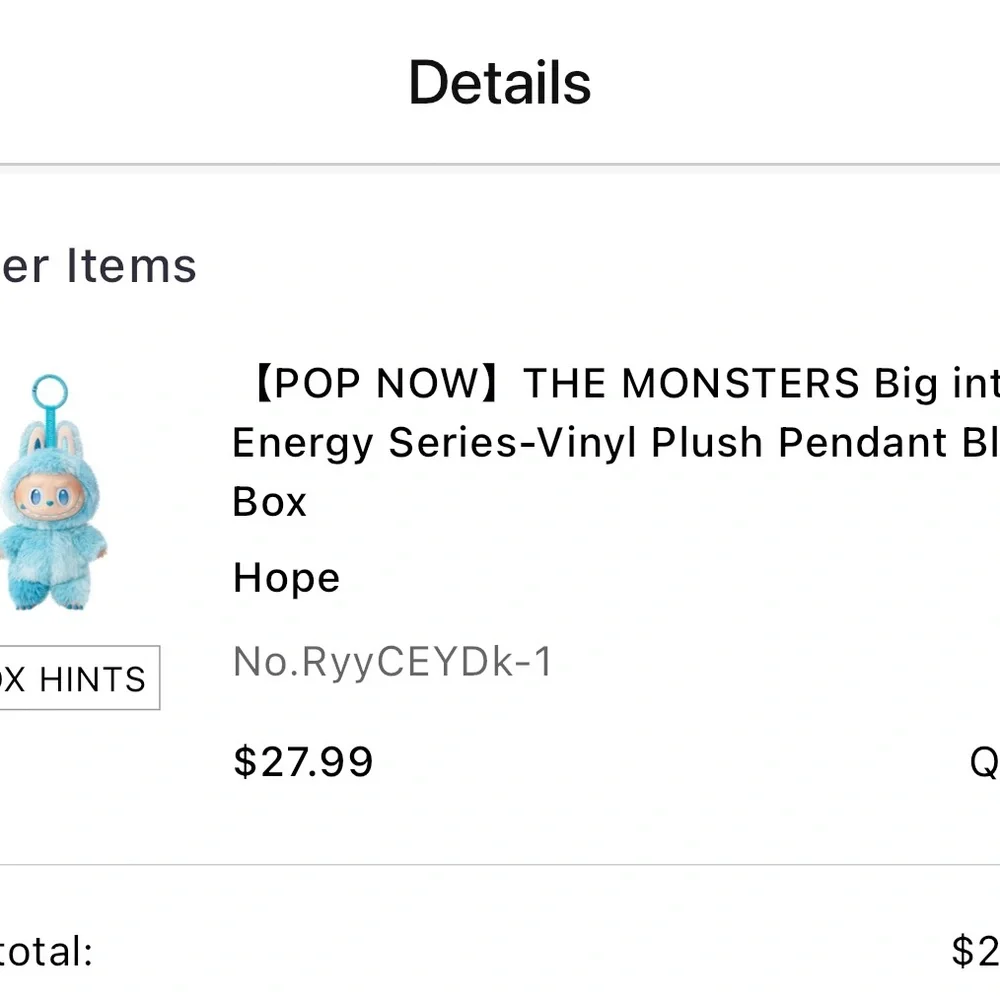The height and width of the screenshot is (1000, 1000).
Task: Click the order number No.RyyCEYDk-1
Action: point(392,662)
